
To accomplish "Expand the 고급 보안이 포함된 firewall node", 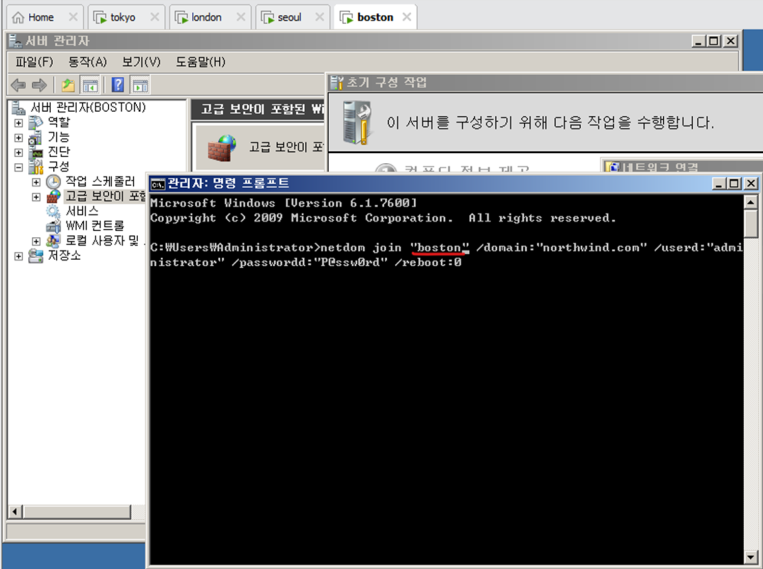I will (x=36, y=197).
